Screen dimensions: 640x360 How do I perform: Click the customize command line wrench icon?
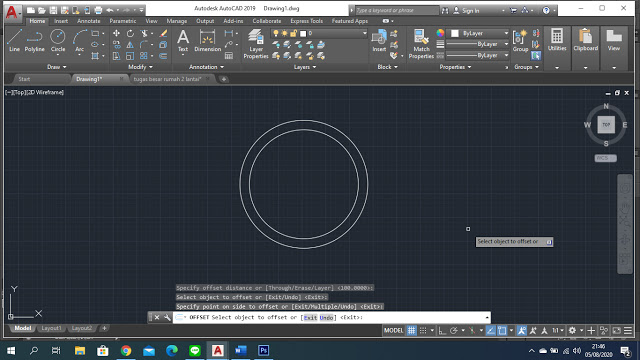point(167,317)
